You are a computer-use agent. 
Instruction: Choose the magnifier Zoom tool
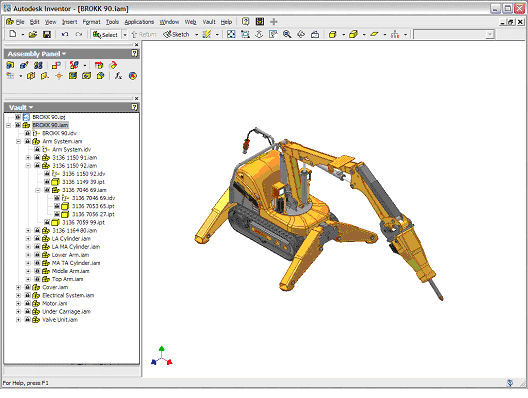pyautogui.click(x=287, y=34)
